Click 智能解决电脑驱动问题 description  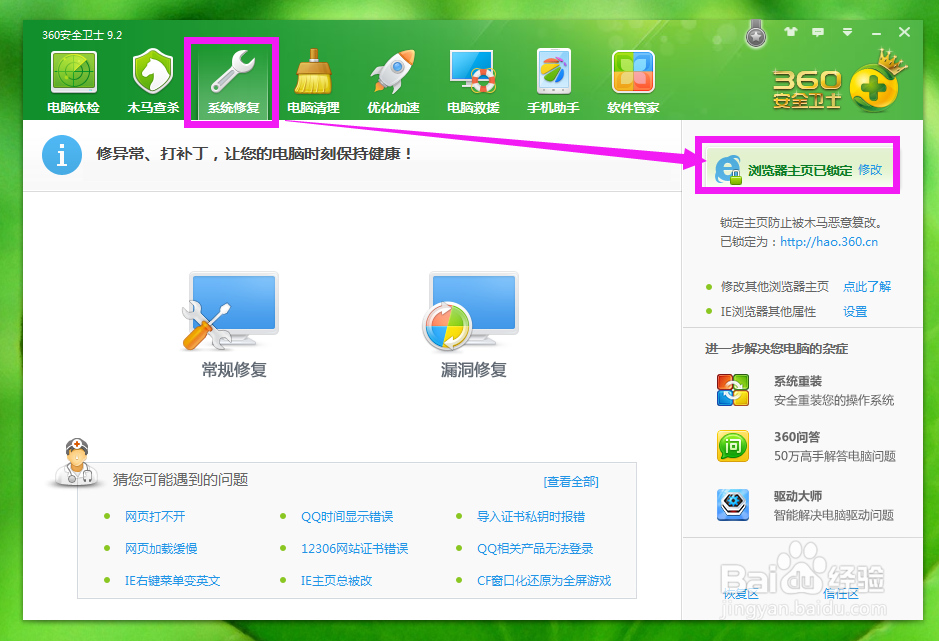point(834,515)
